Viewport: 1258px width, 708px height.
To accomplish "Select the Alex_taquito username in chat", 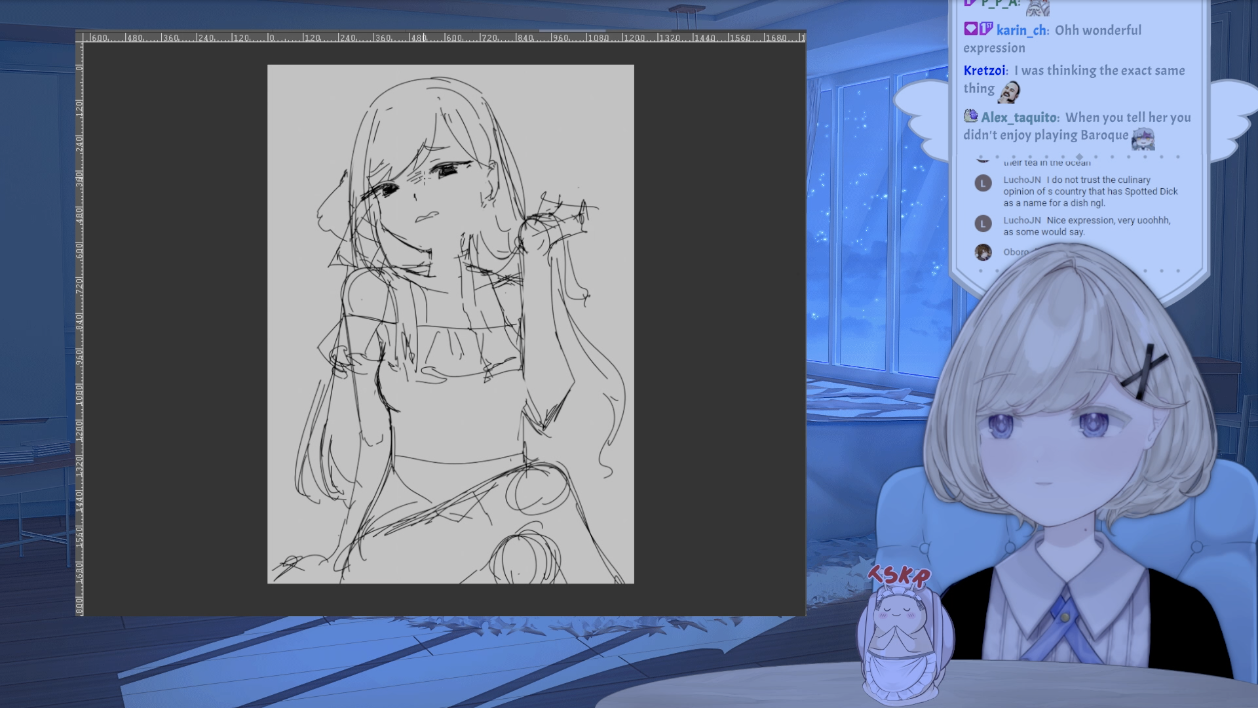I will coord(1019,118).
